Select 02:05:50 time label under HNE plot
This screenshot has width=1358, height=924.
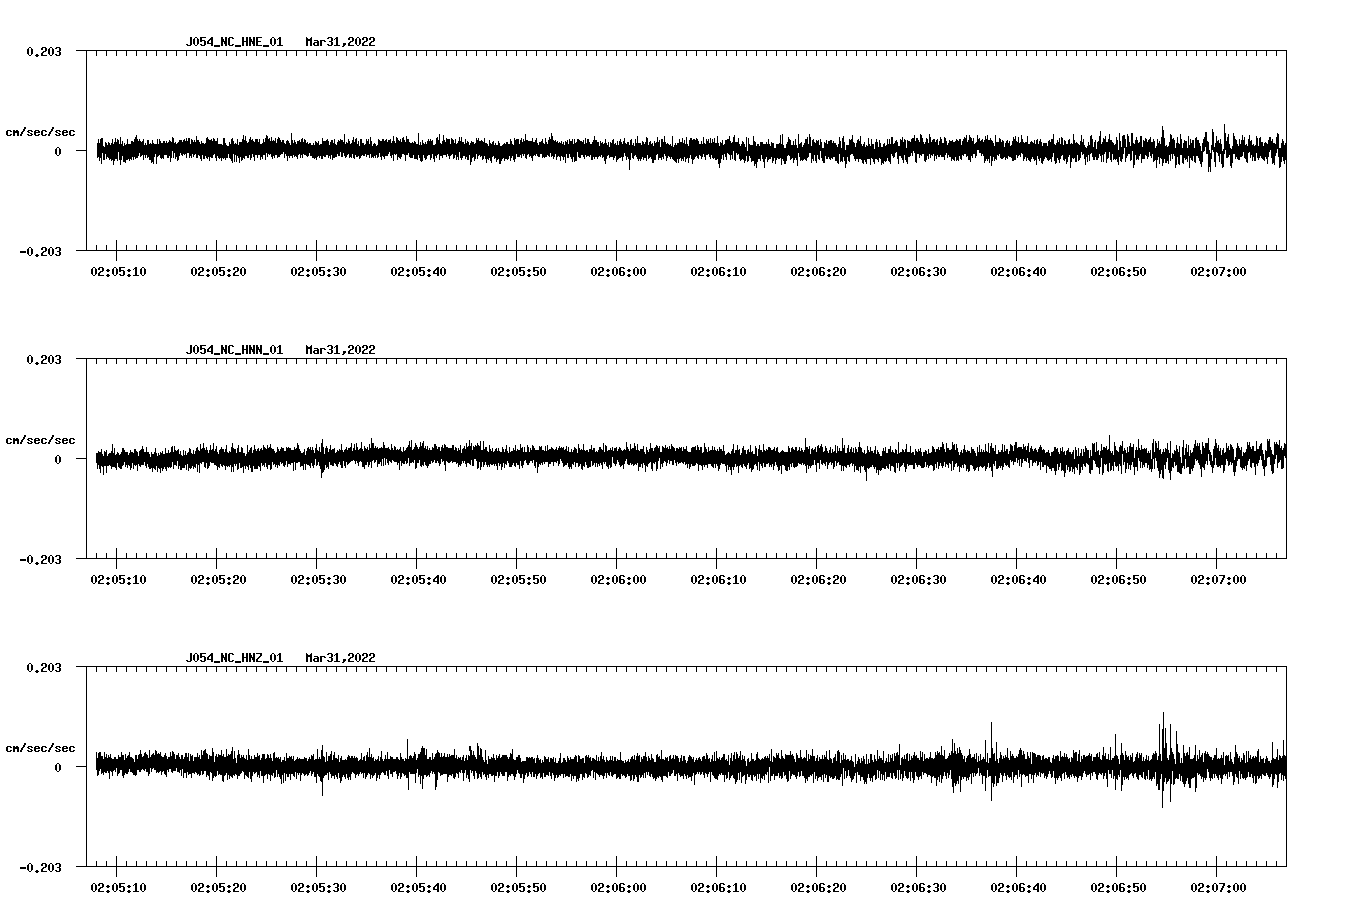pyautogui.click(x=518, y=272)
